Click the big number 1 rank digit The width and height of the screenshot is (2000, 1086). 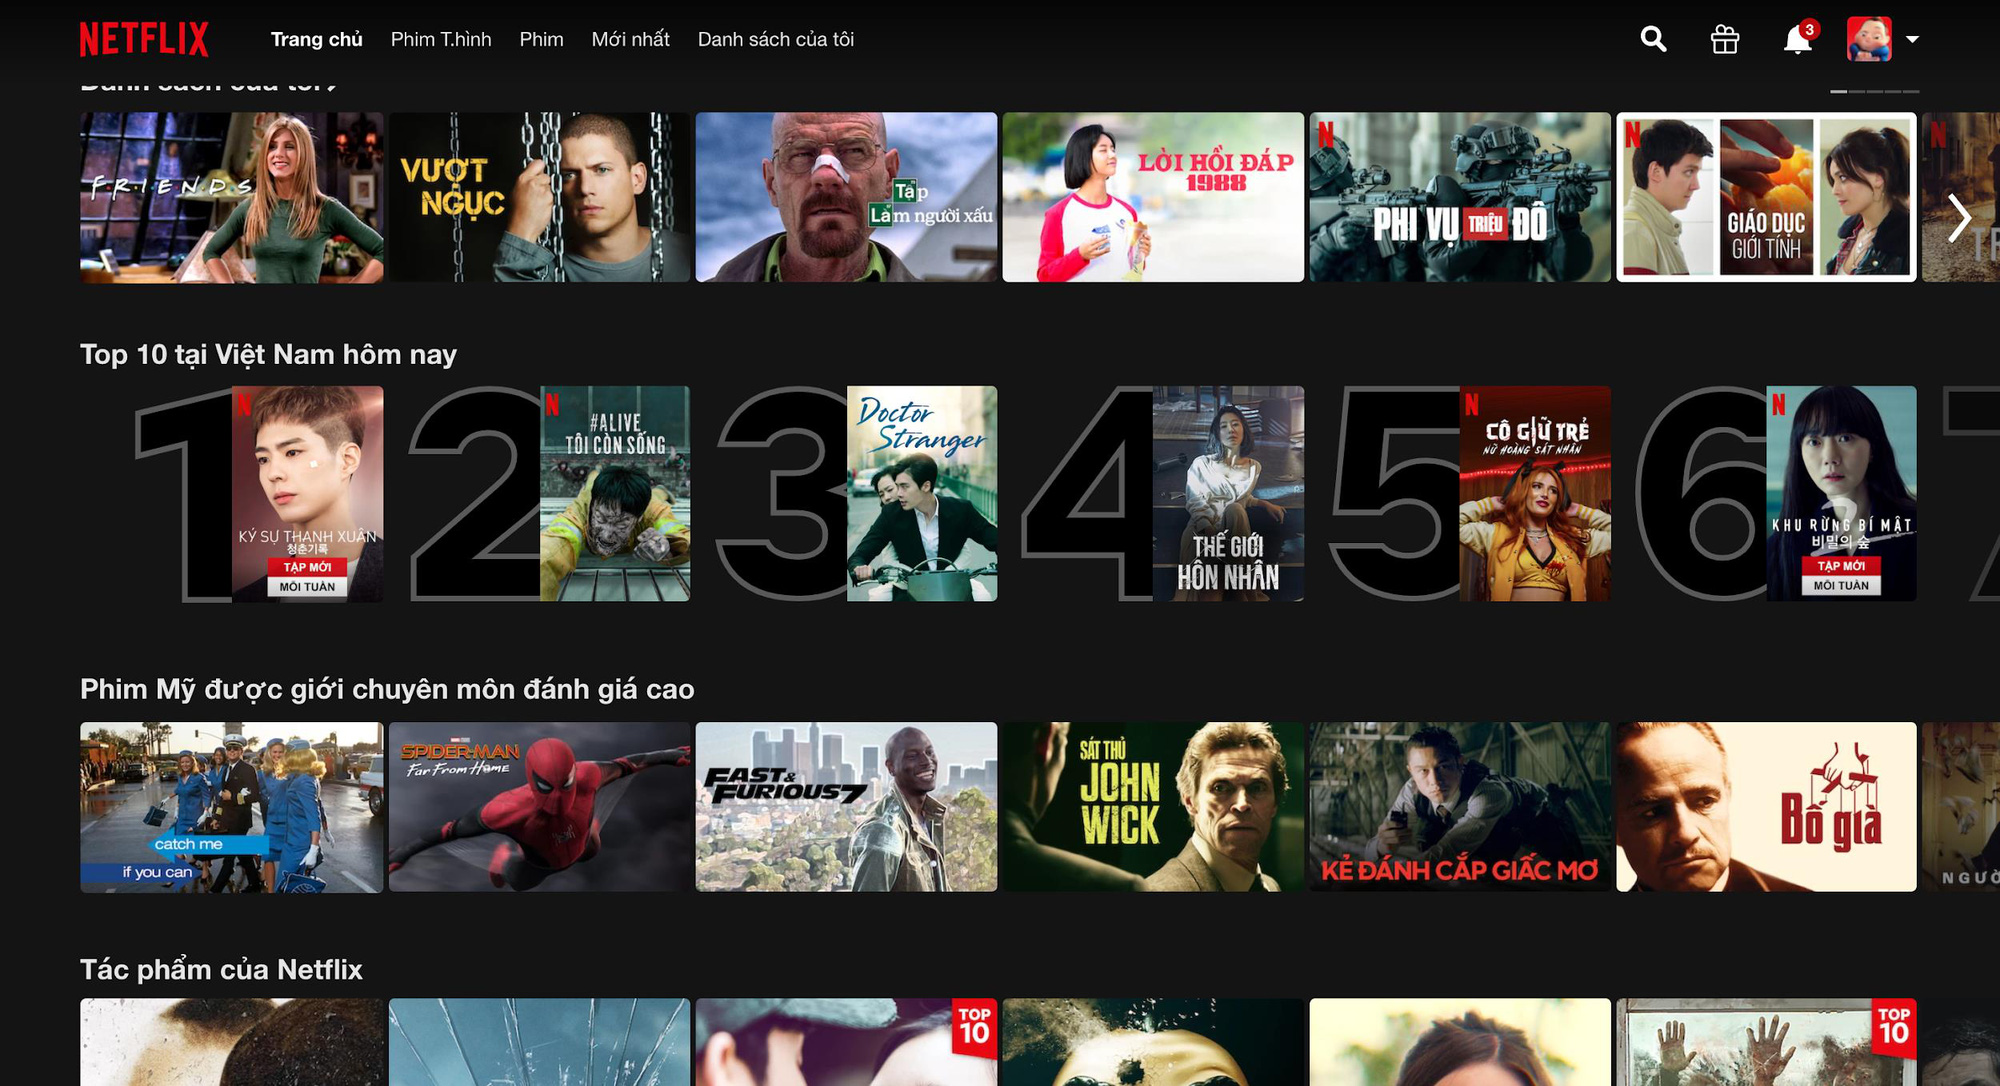pyautogui.click(x=185, y=494)
